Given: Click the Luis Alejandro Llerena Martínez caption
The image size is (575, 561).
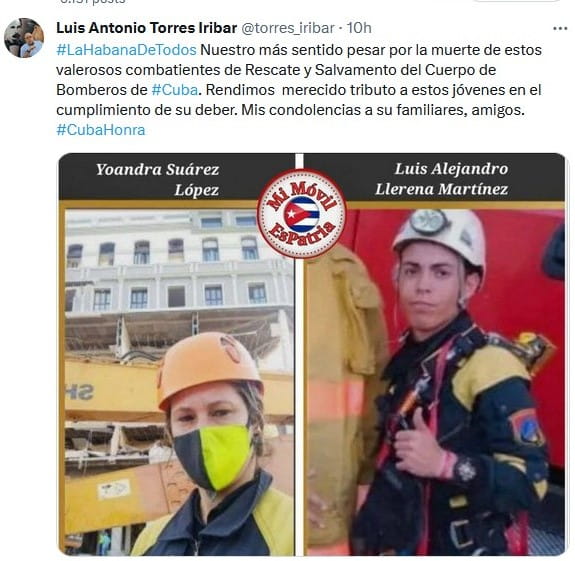Looking at the screenshot, I should pyautogui.click(x=442, y=179).
